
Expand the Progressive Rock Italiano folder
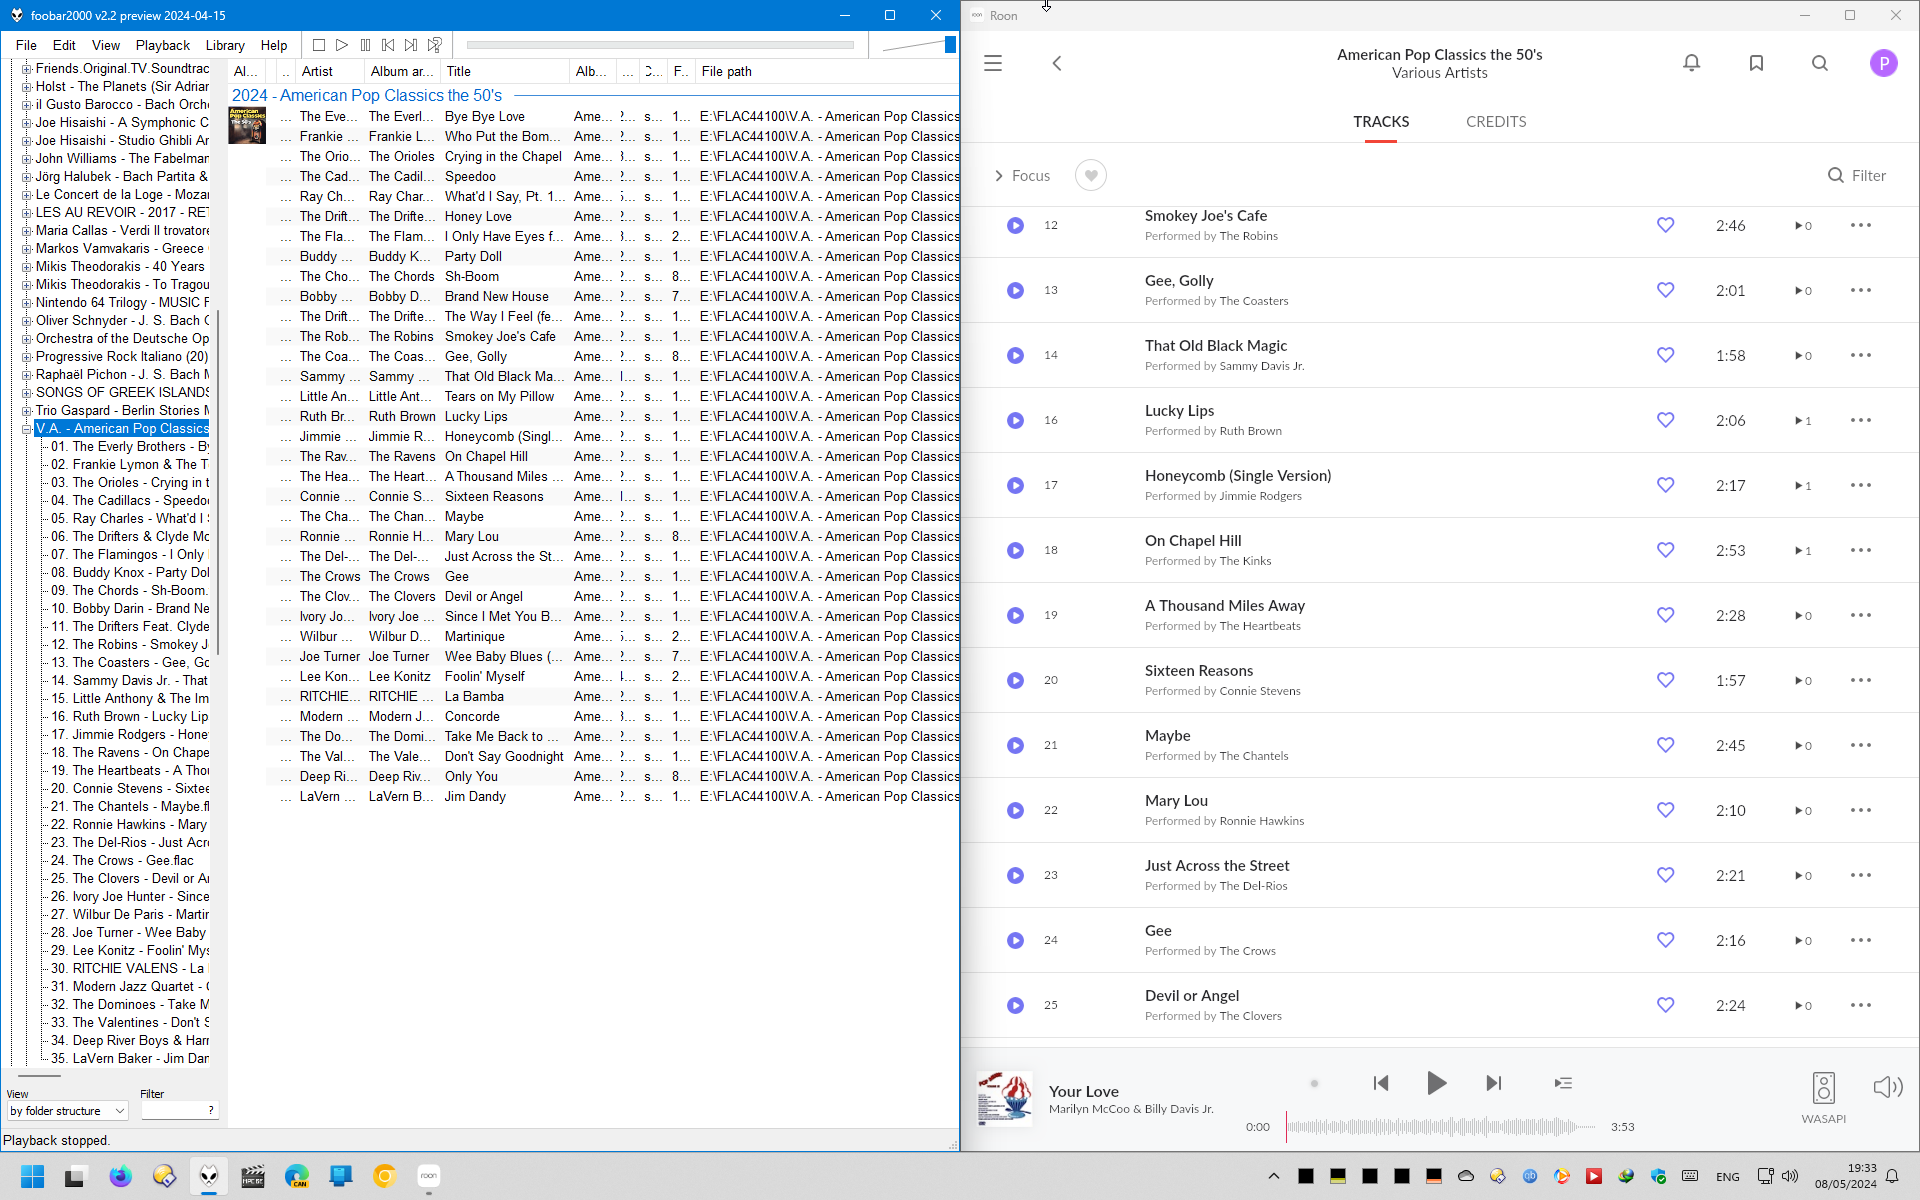click(27, 357)
